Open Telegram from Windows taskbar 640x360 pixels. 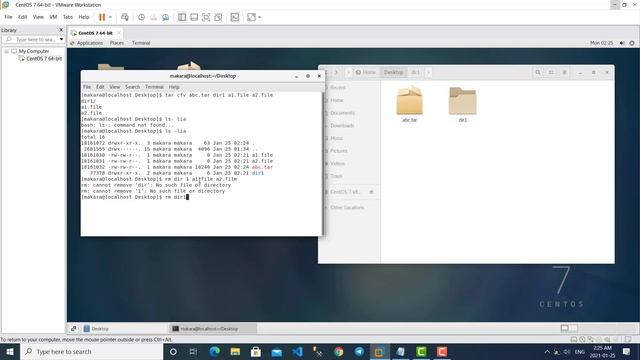[359, 351]
